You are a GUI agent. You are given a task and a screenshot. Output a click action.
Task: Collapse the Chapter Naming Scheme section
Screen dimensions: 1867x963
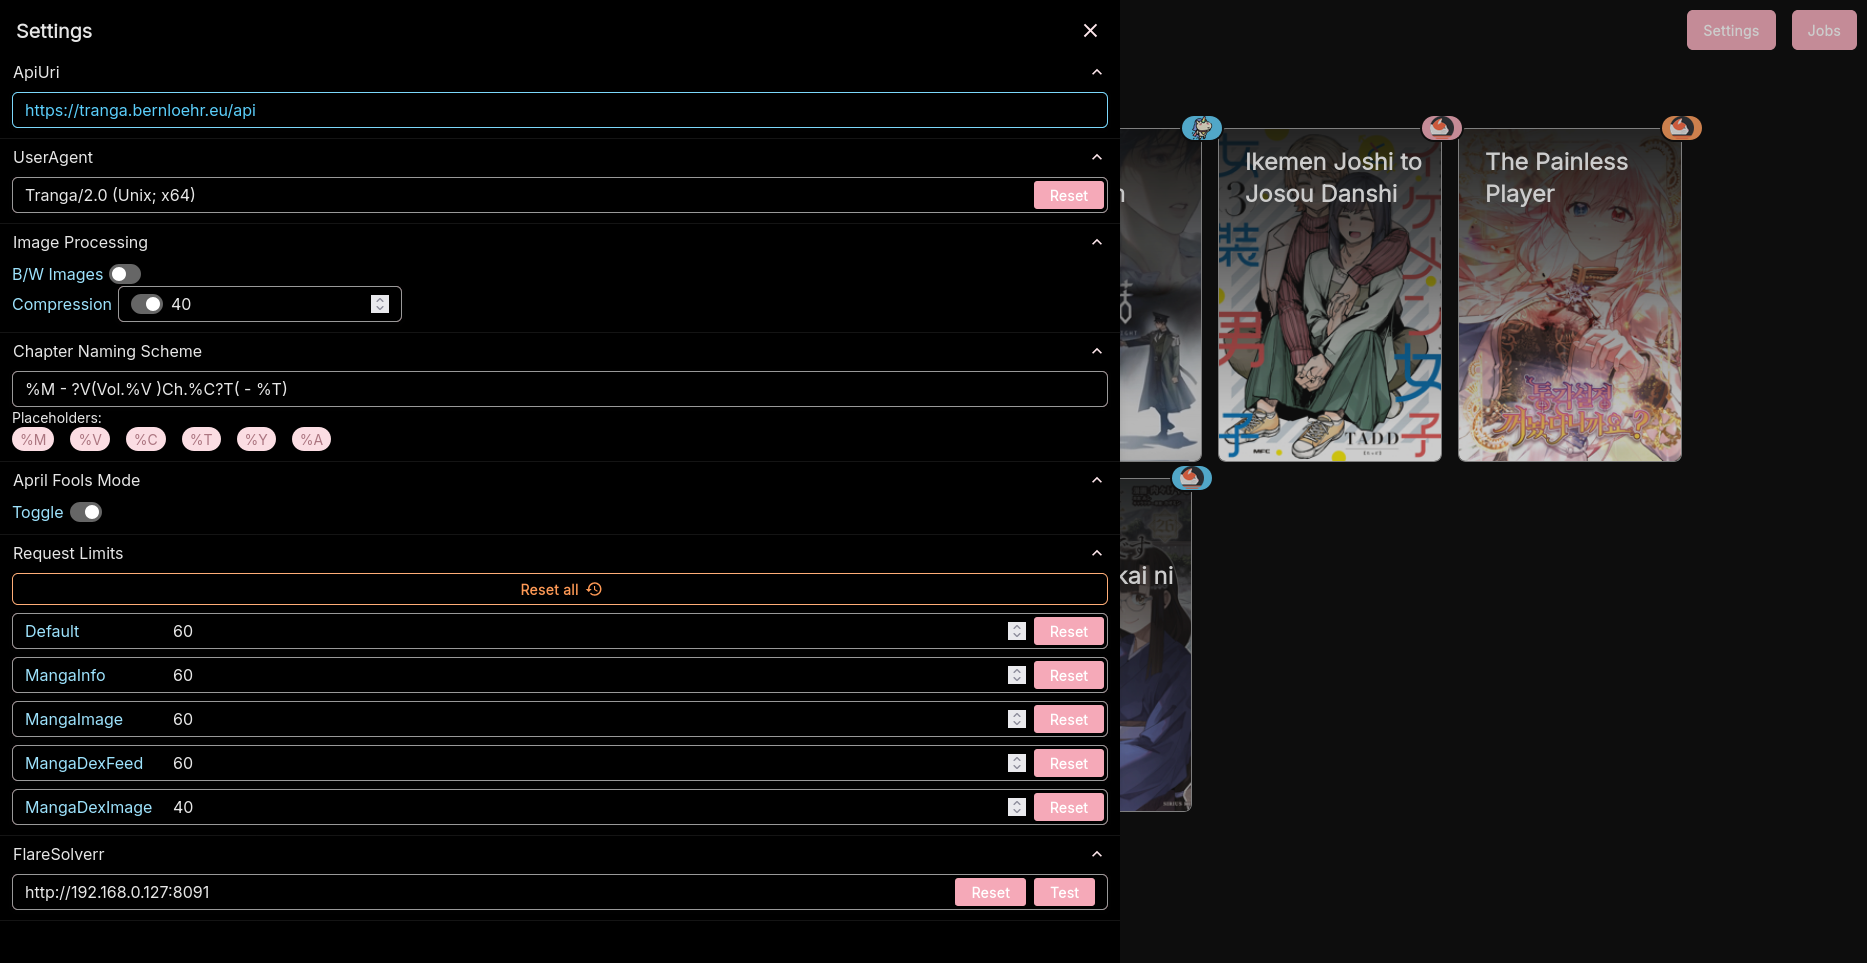point(1097,351)
